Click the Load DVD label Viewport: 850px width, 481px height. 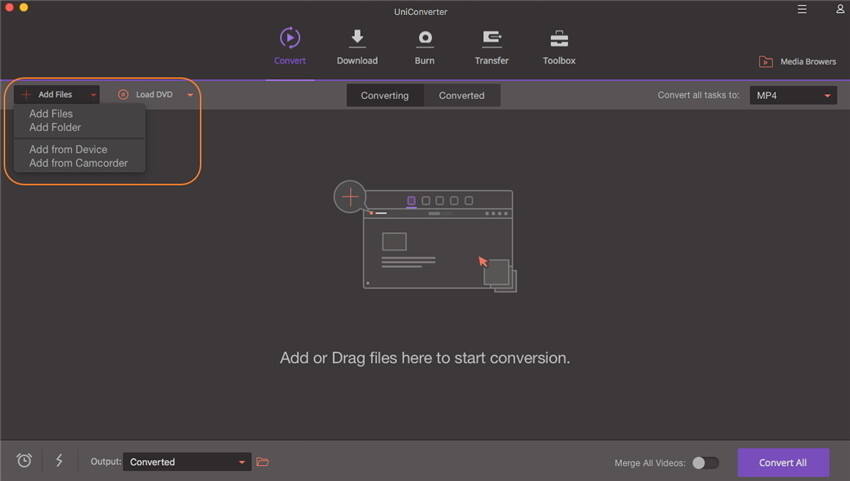coord(154,94)
